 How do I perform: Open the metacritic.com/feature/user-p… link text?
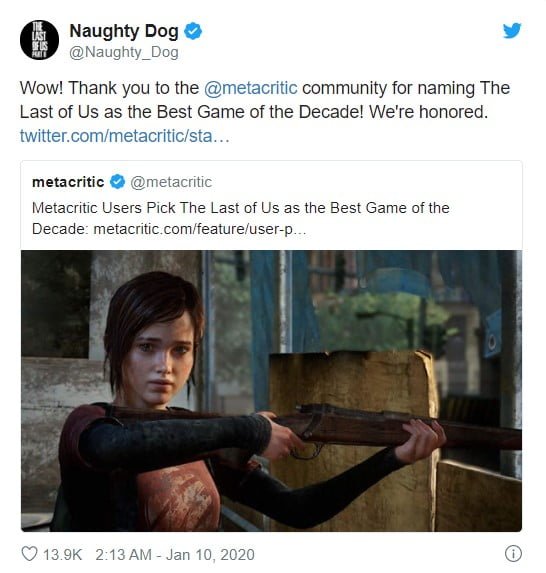pyautogui.click(x=200, y=229)
